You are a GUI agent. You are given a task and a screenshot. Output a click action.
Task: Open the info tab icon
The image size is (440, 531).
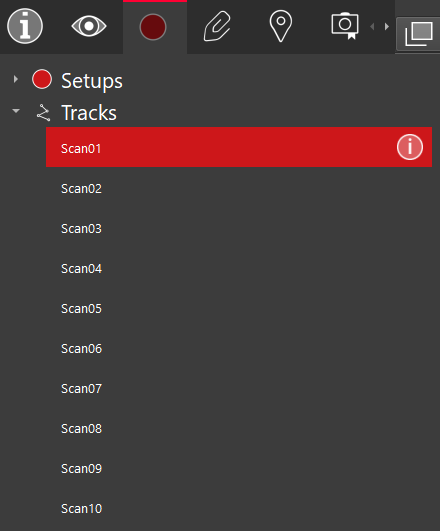click(25, 26)
